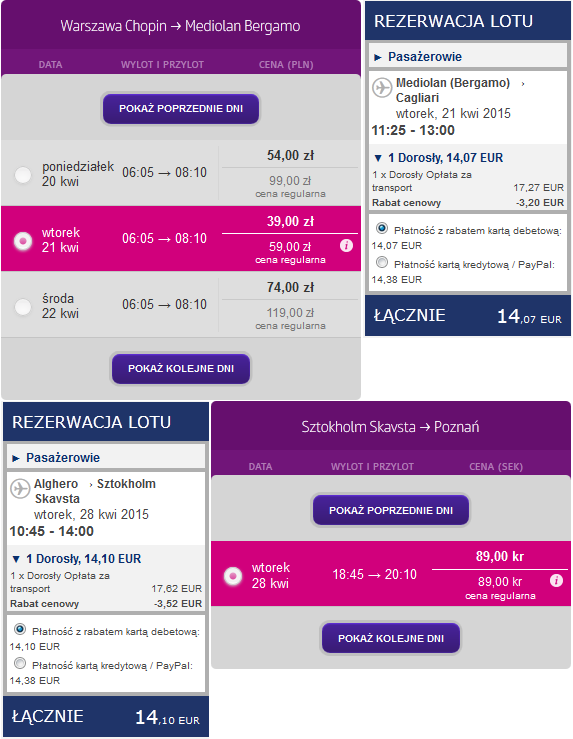This screenshot has height=739, width=573.
Task: Click plane icon next to Mediolan (Bergamo) Cagliari
Action: coord(382,87)
